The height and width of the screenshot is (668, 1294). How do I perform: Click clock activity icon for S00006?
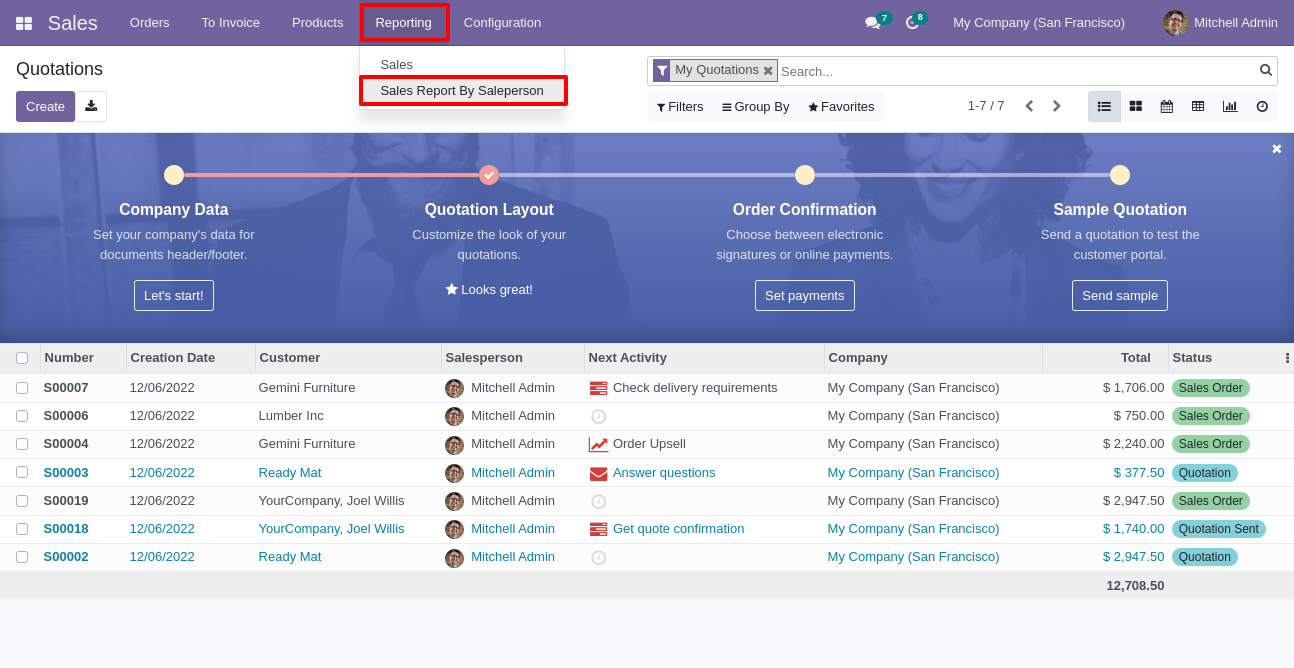click(598, 416)
